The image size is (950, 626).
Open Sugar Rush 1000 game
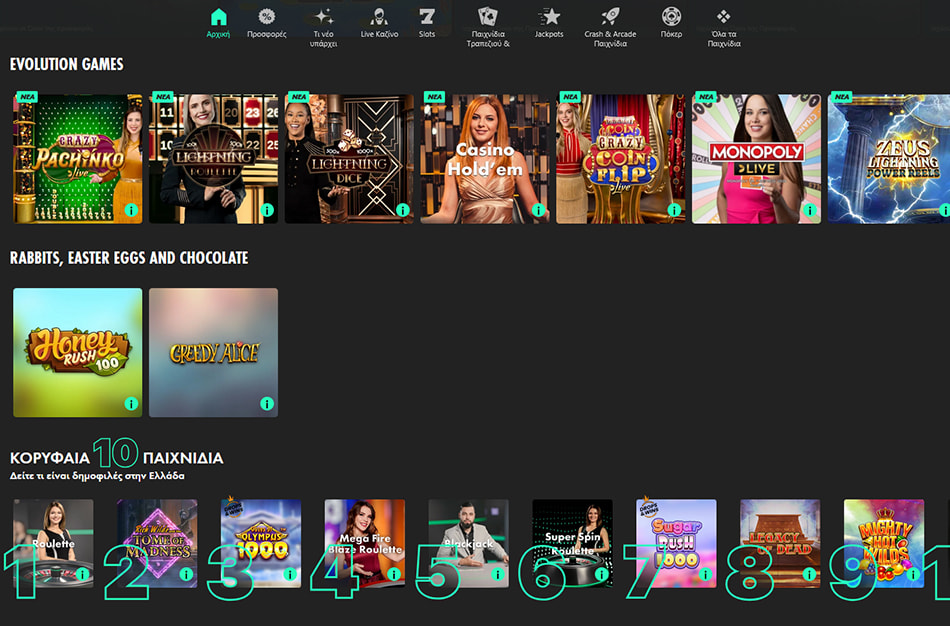click(x=676, y=543)
